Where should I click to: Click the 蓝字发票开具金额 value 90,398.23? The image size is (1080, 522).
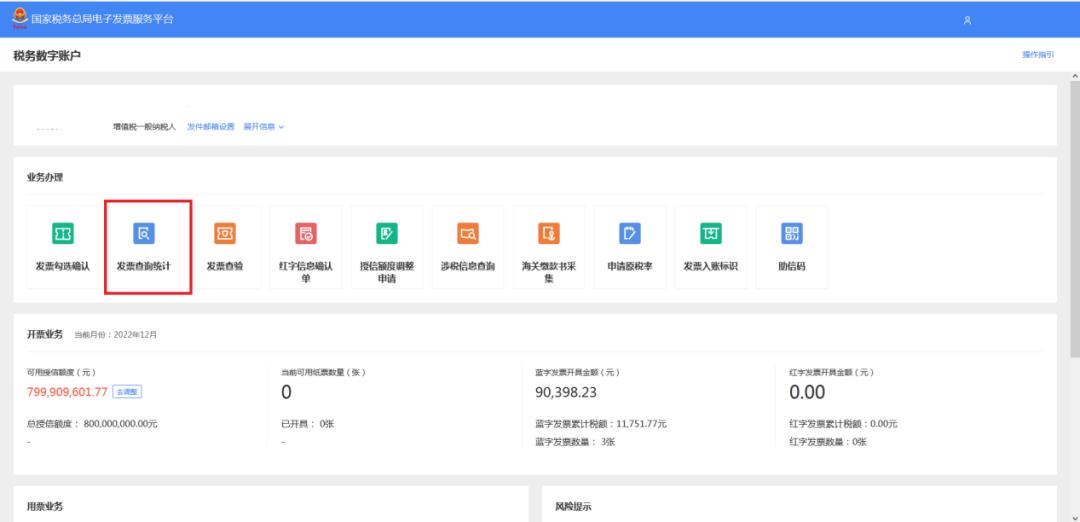click(x=580, y=392)
